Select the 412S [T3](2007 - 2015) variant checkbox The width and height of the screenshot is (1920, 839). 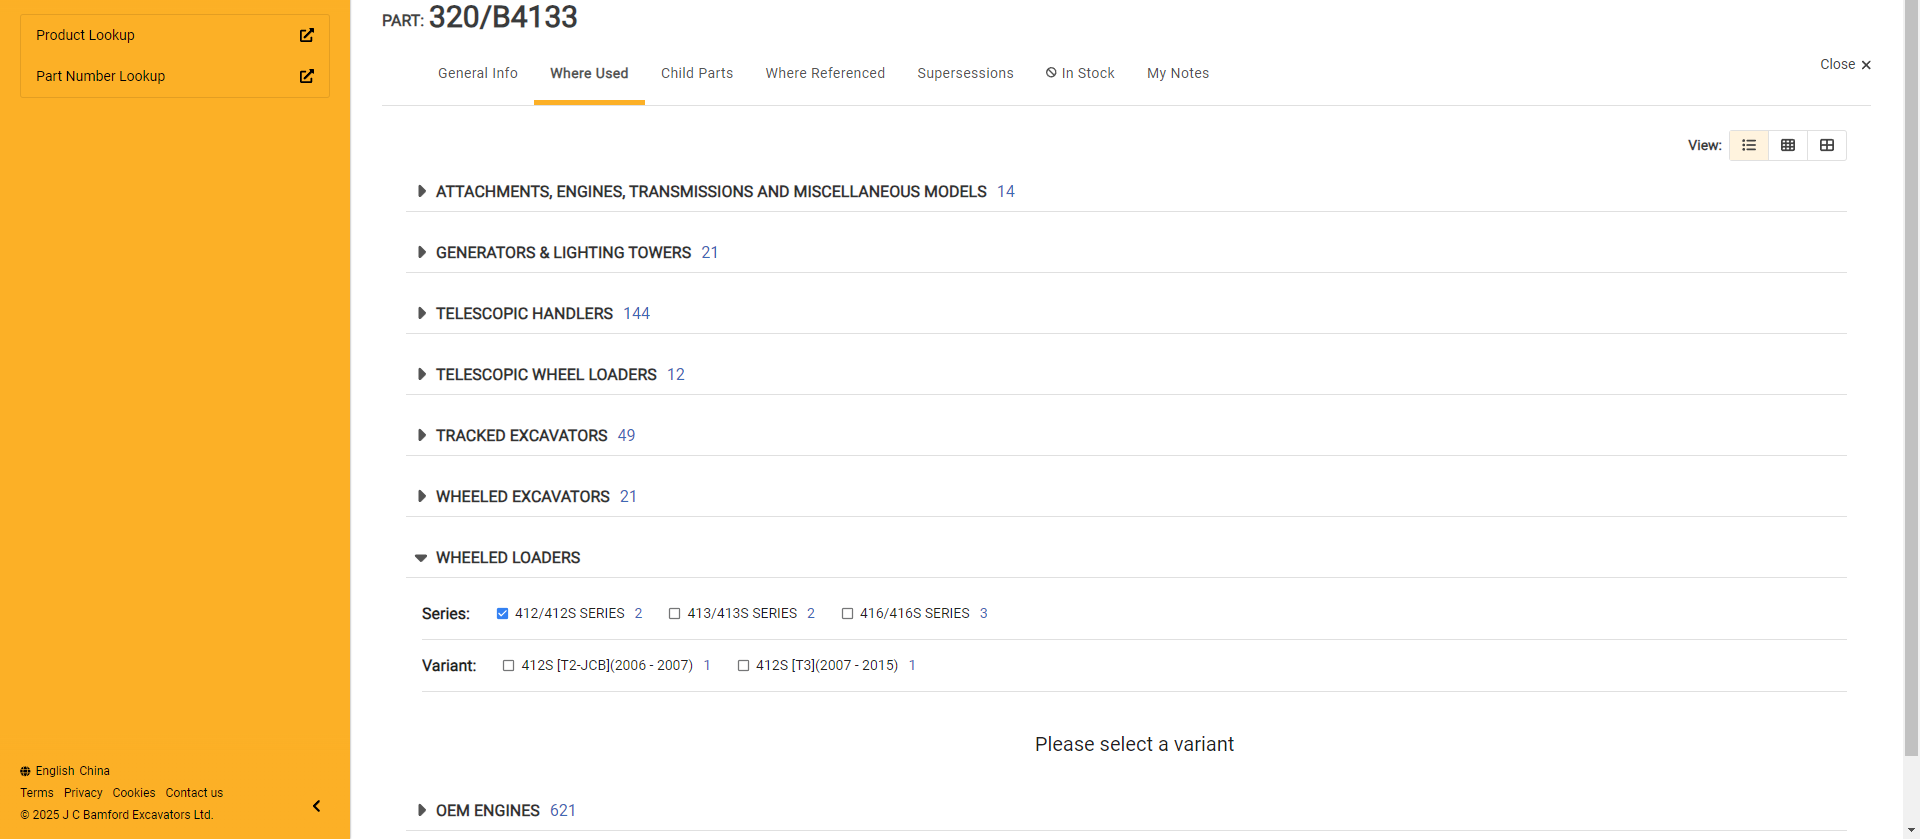point(743,665)
